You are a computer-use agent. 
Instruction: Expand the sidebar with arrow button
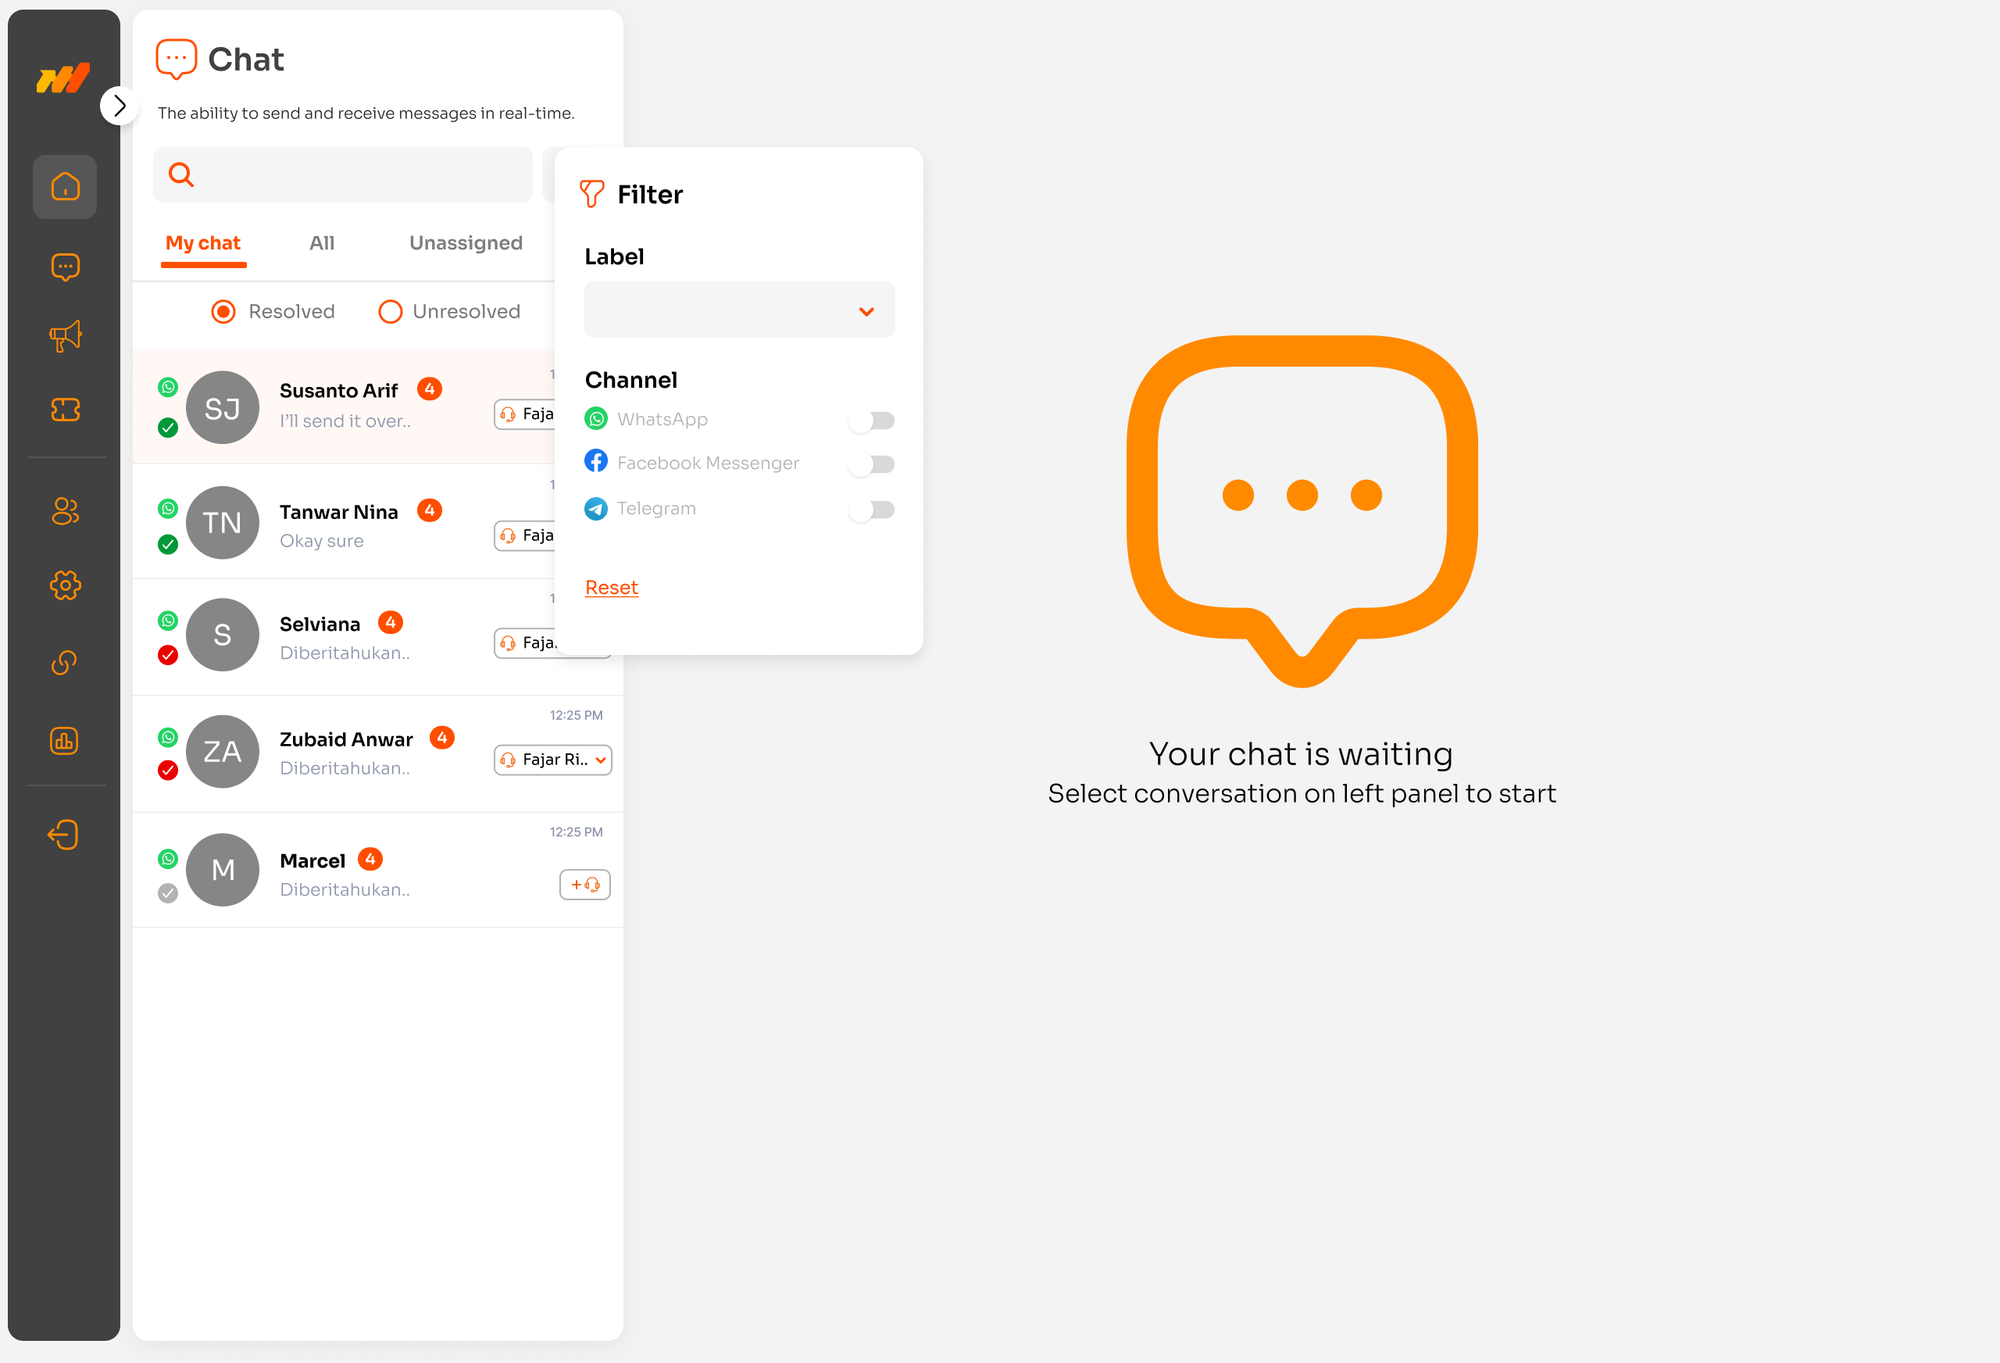[x=119, y=105]
